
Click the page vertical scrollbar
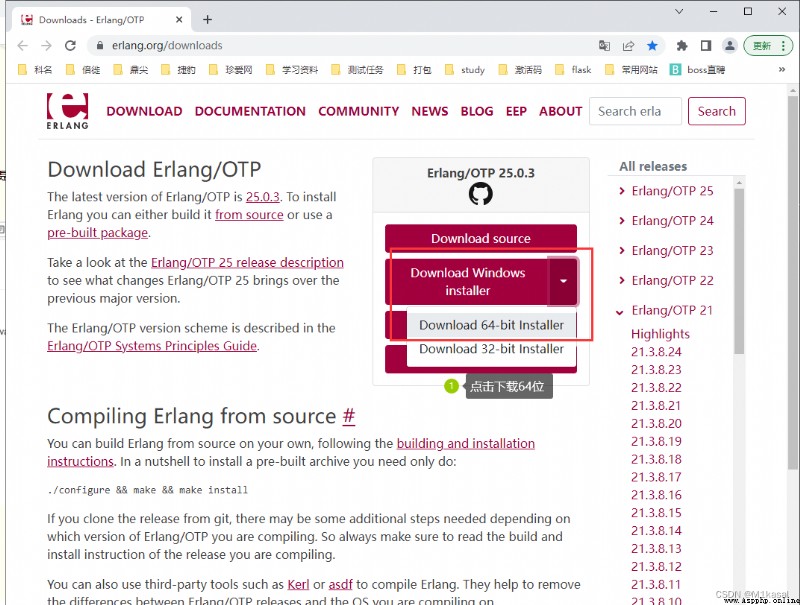click(x=792, y=283)
